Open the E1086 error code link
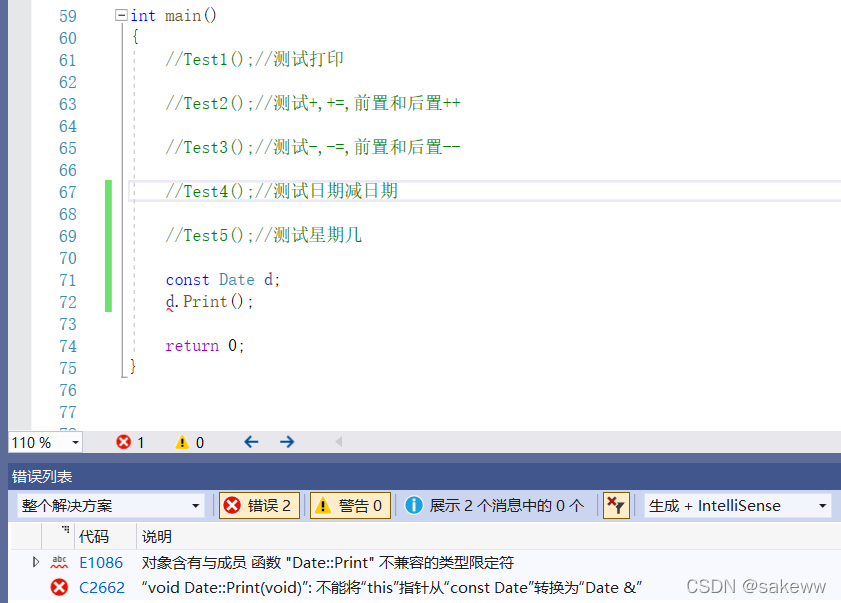This screenshot has width=841, height=603. click(101, 562)
